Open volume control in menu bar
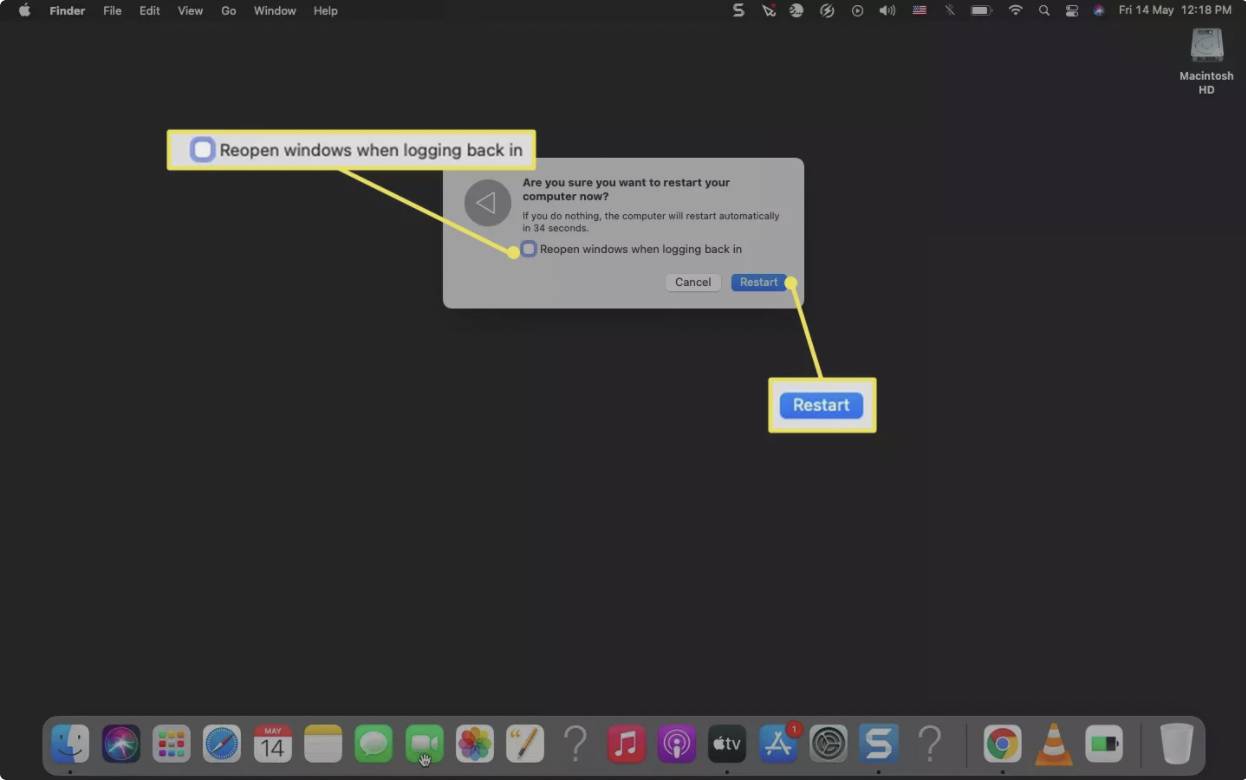 (x=887, y=11)
